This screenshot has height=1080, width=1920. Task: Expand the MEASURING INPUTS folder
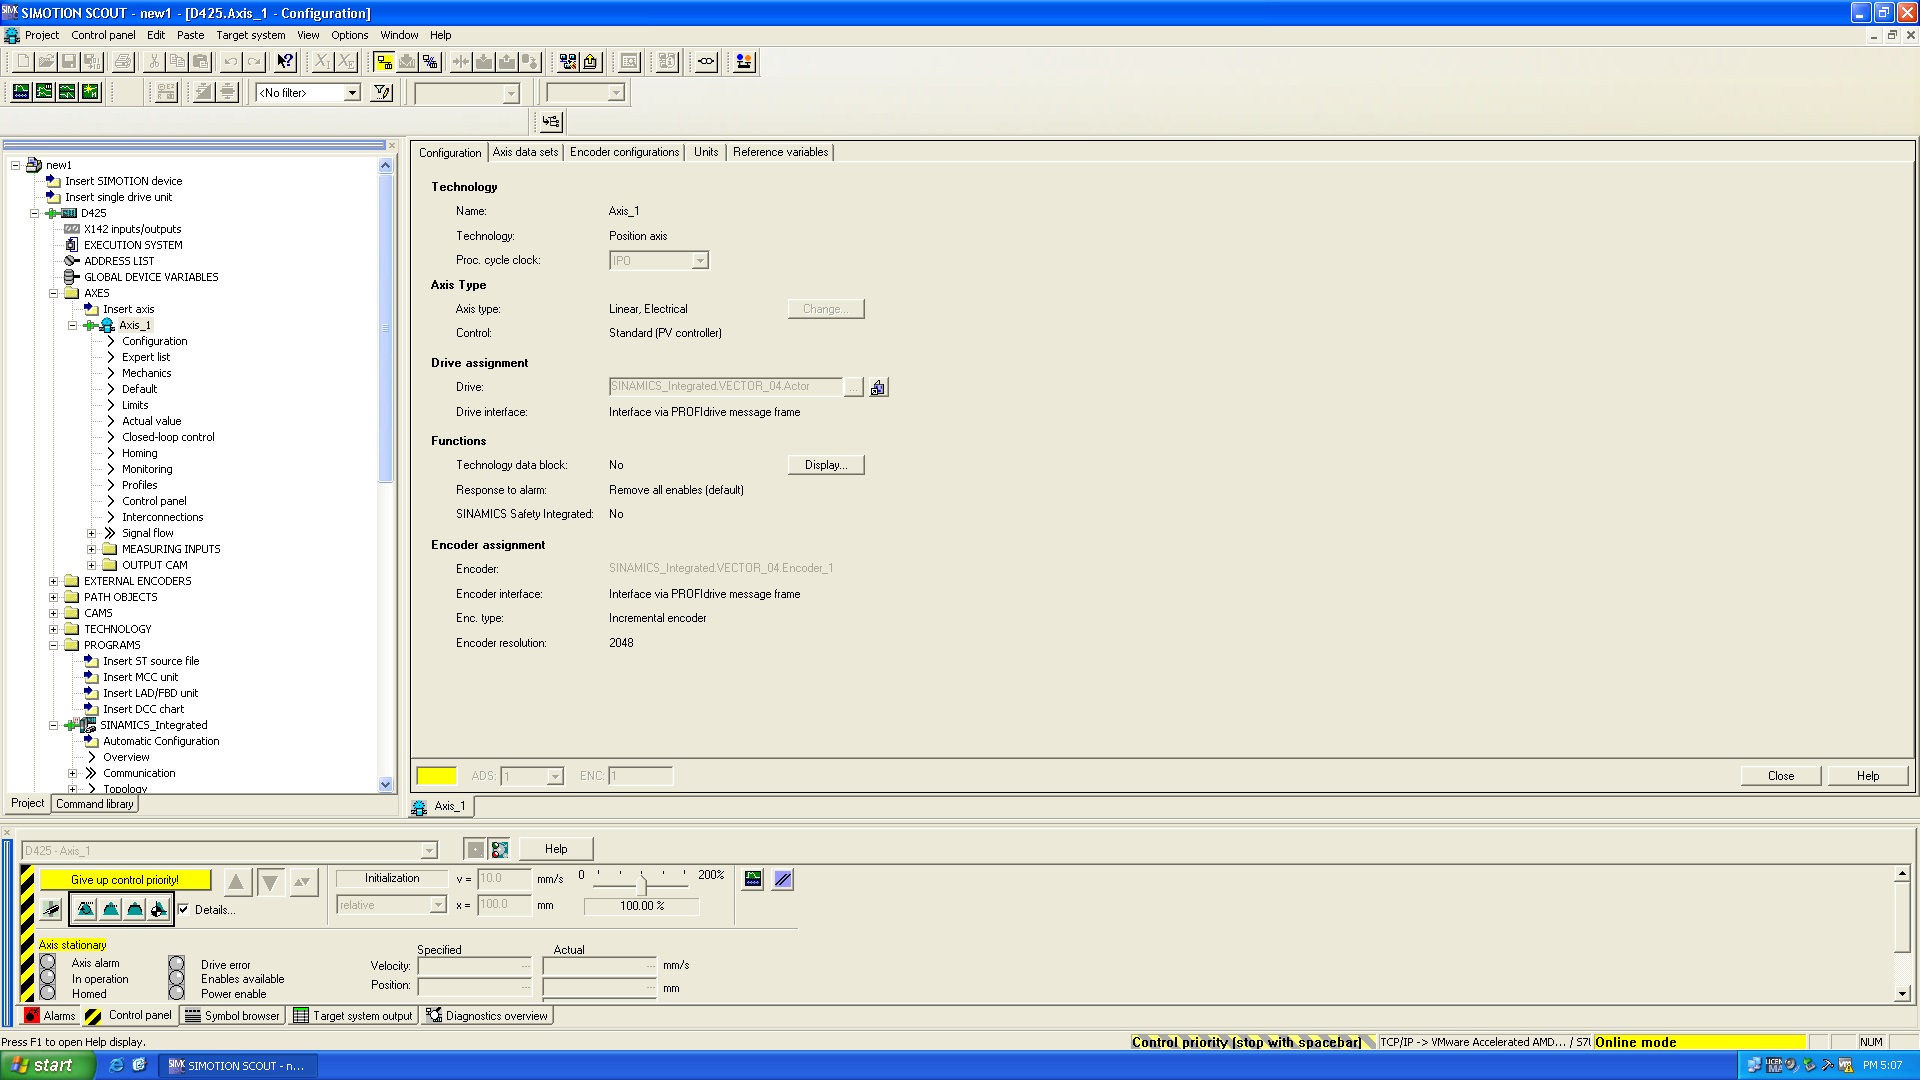click(92, 549)
